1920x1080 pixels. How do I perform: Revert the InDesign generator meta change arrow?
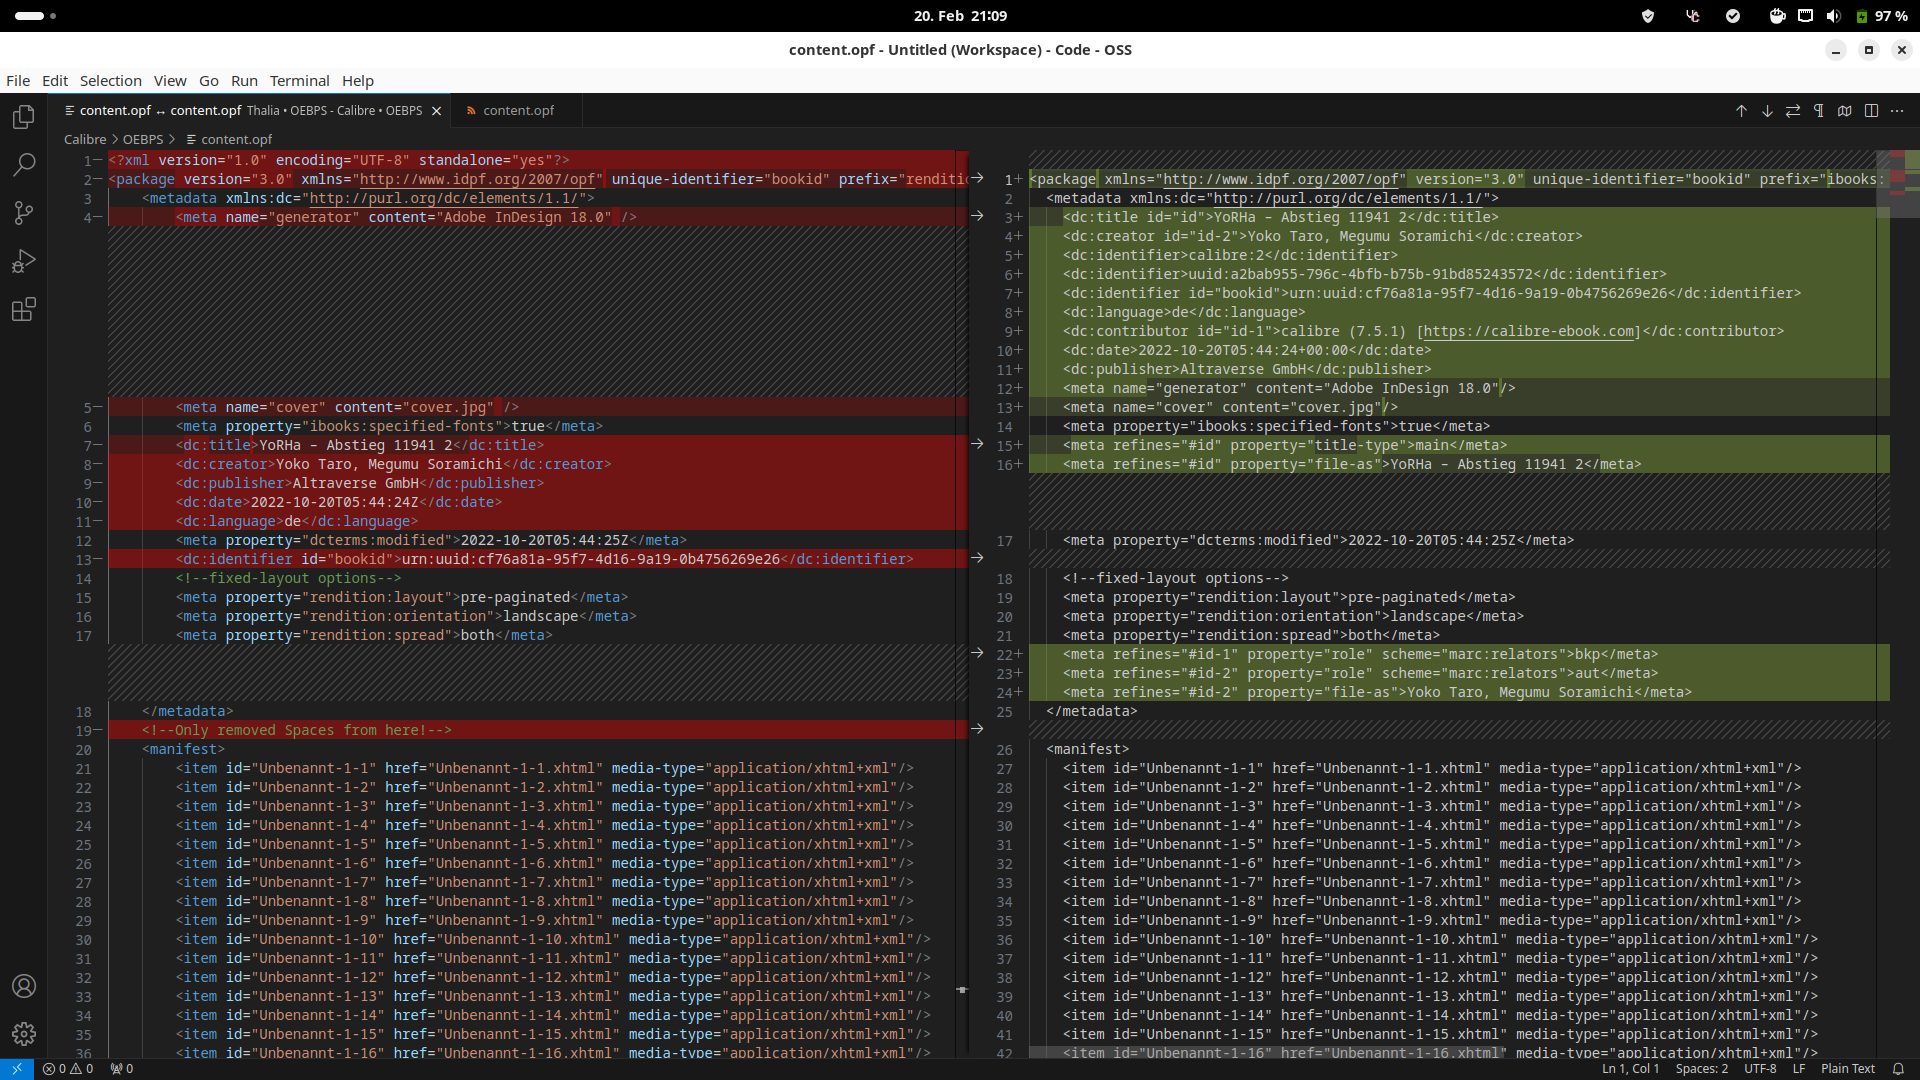[x=977, y=216]
